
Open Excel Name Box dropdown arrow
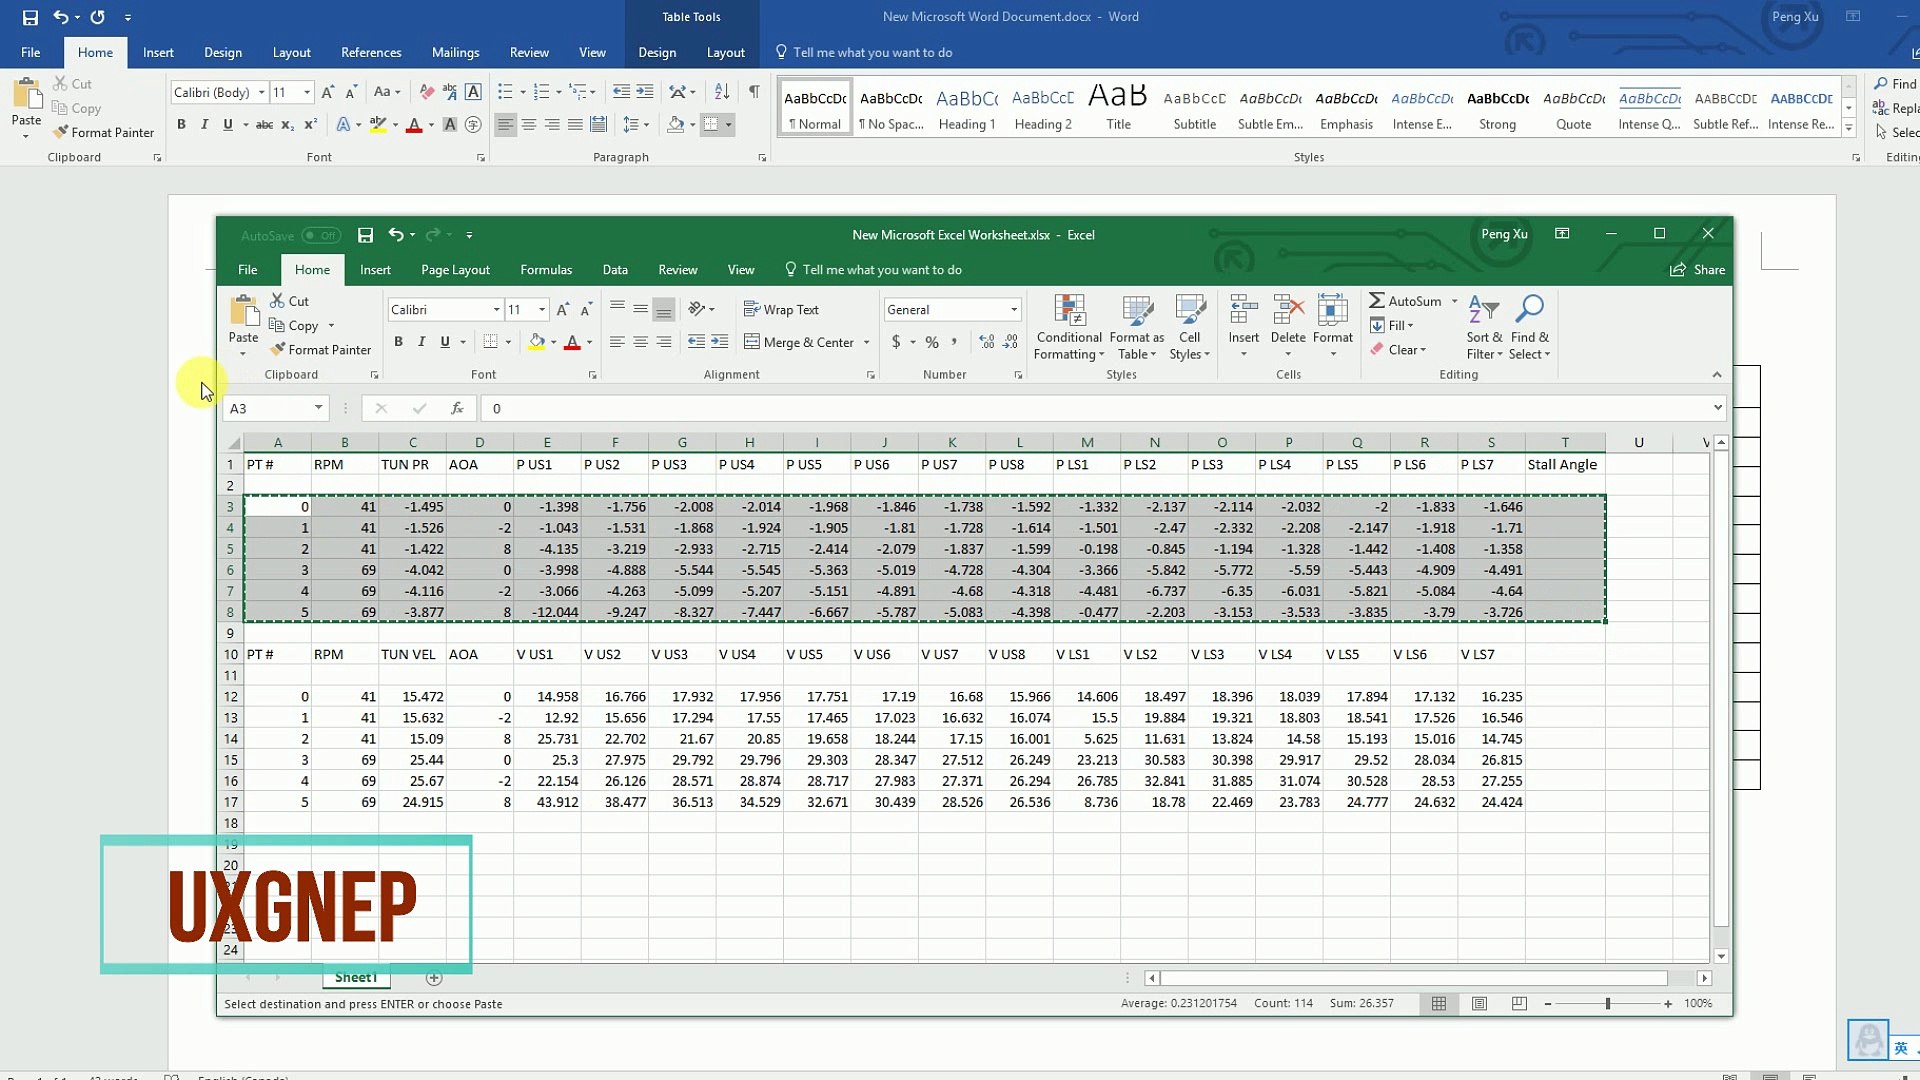(x=318, y=408)
